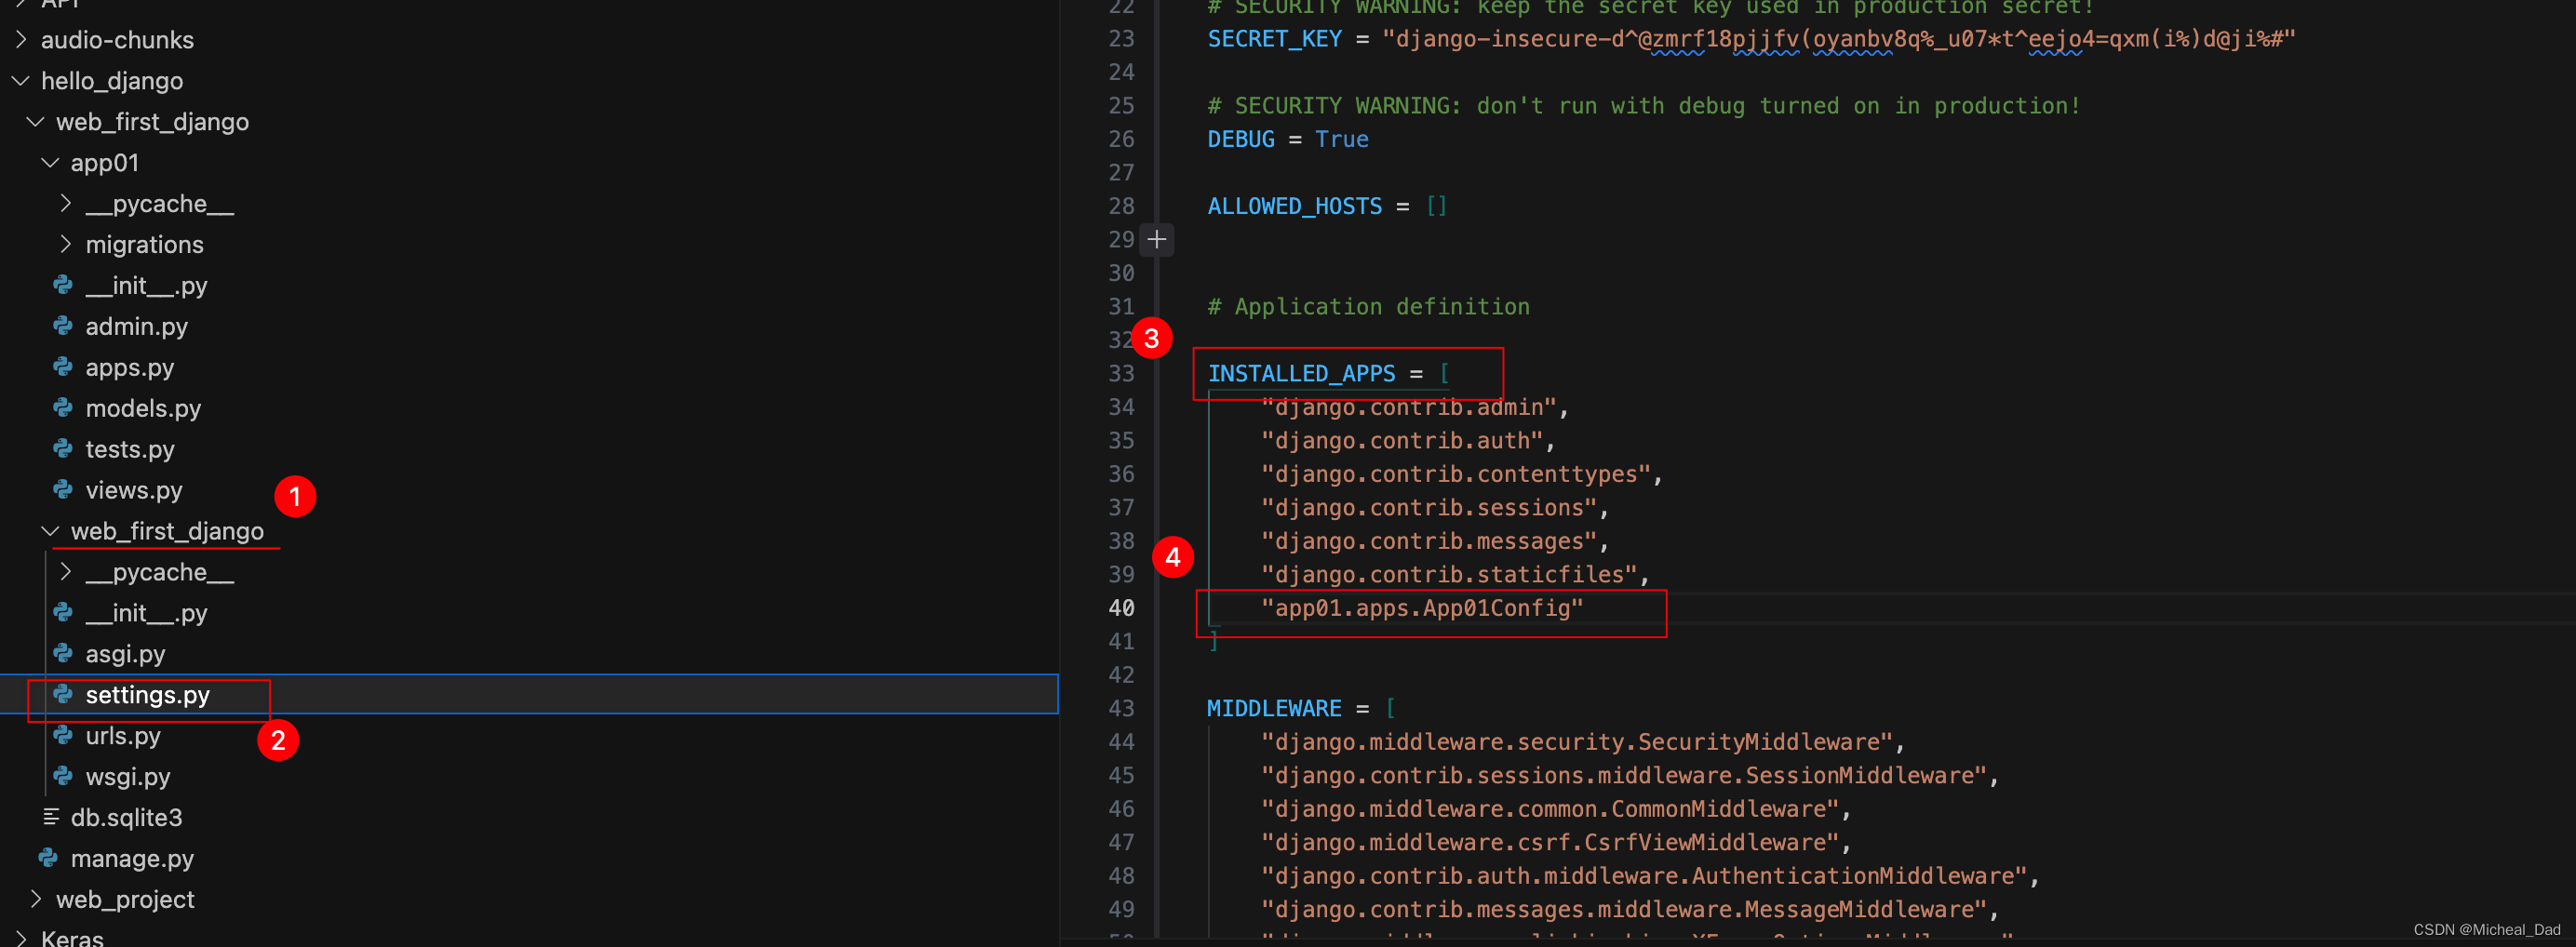2576x947 pixels.
Task: Click the database icon next to db.sqlite3
Action: 51,817
